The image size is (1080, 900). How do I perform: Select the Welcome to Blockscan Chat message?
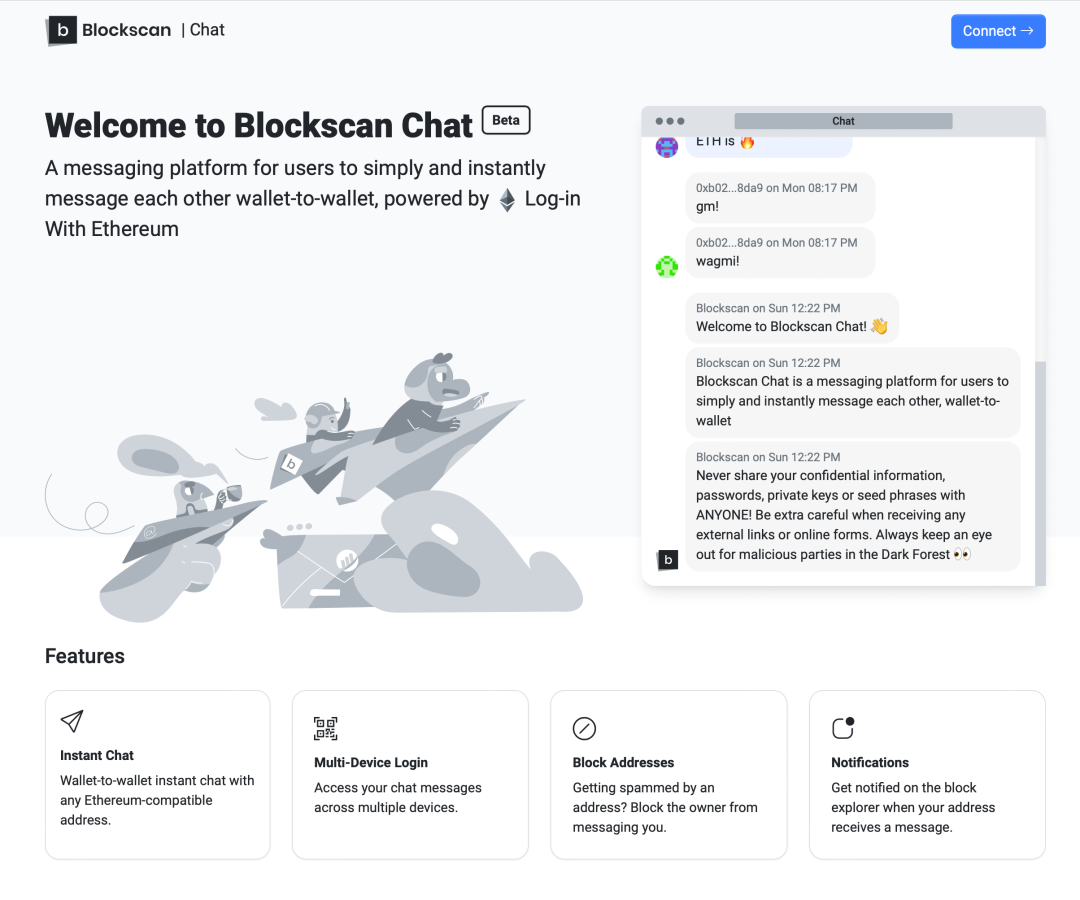pyautogui.click(x=792, y=317)
